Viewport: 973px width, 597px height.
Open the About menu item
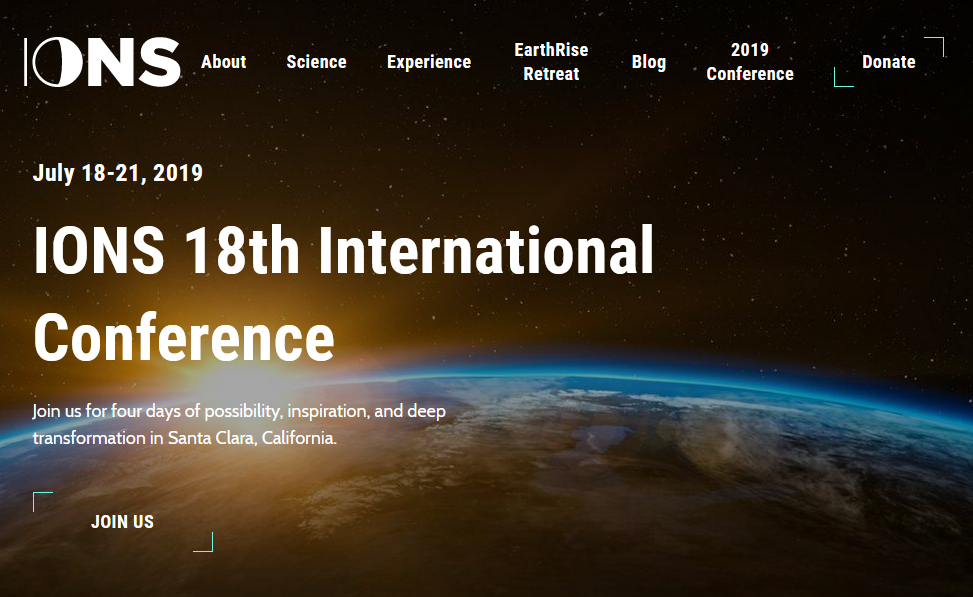pos(223,61)
